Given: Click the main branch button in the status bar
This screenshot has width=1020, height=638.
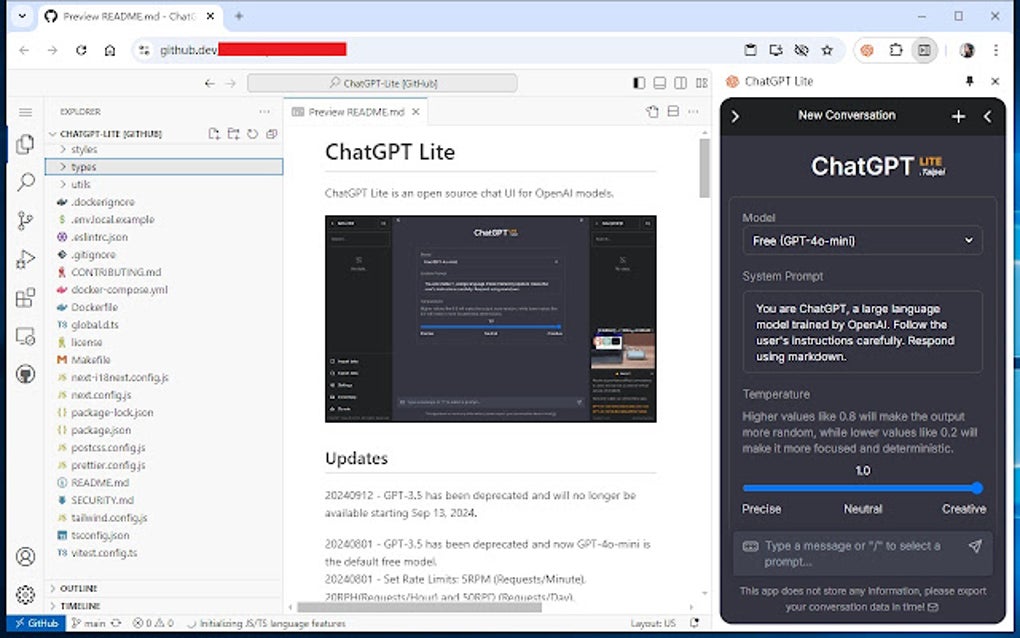Looking at the screenshot, I should tap(93, 623).
